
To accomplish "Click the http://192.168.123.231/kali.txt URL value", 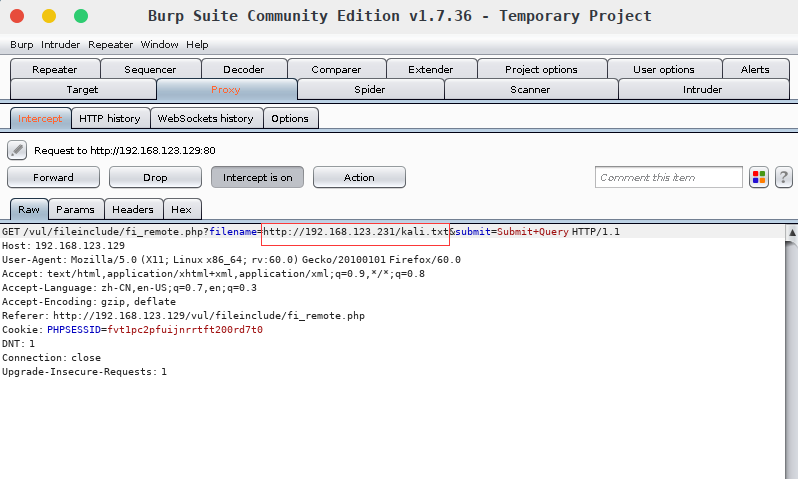I will pyautogui.click(x=356, y=232).
